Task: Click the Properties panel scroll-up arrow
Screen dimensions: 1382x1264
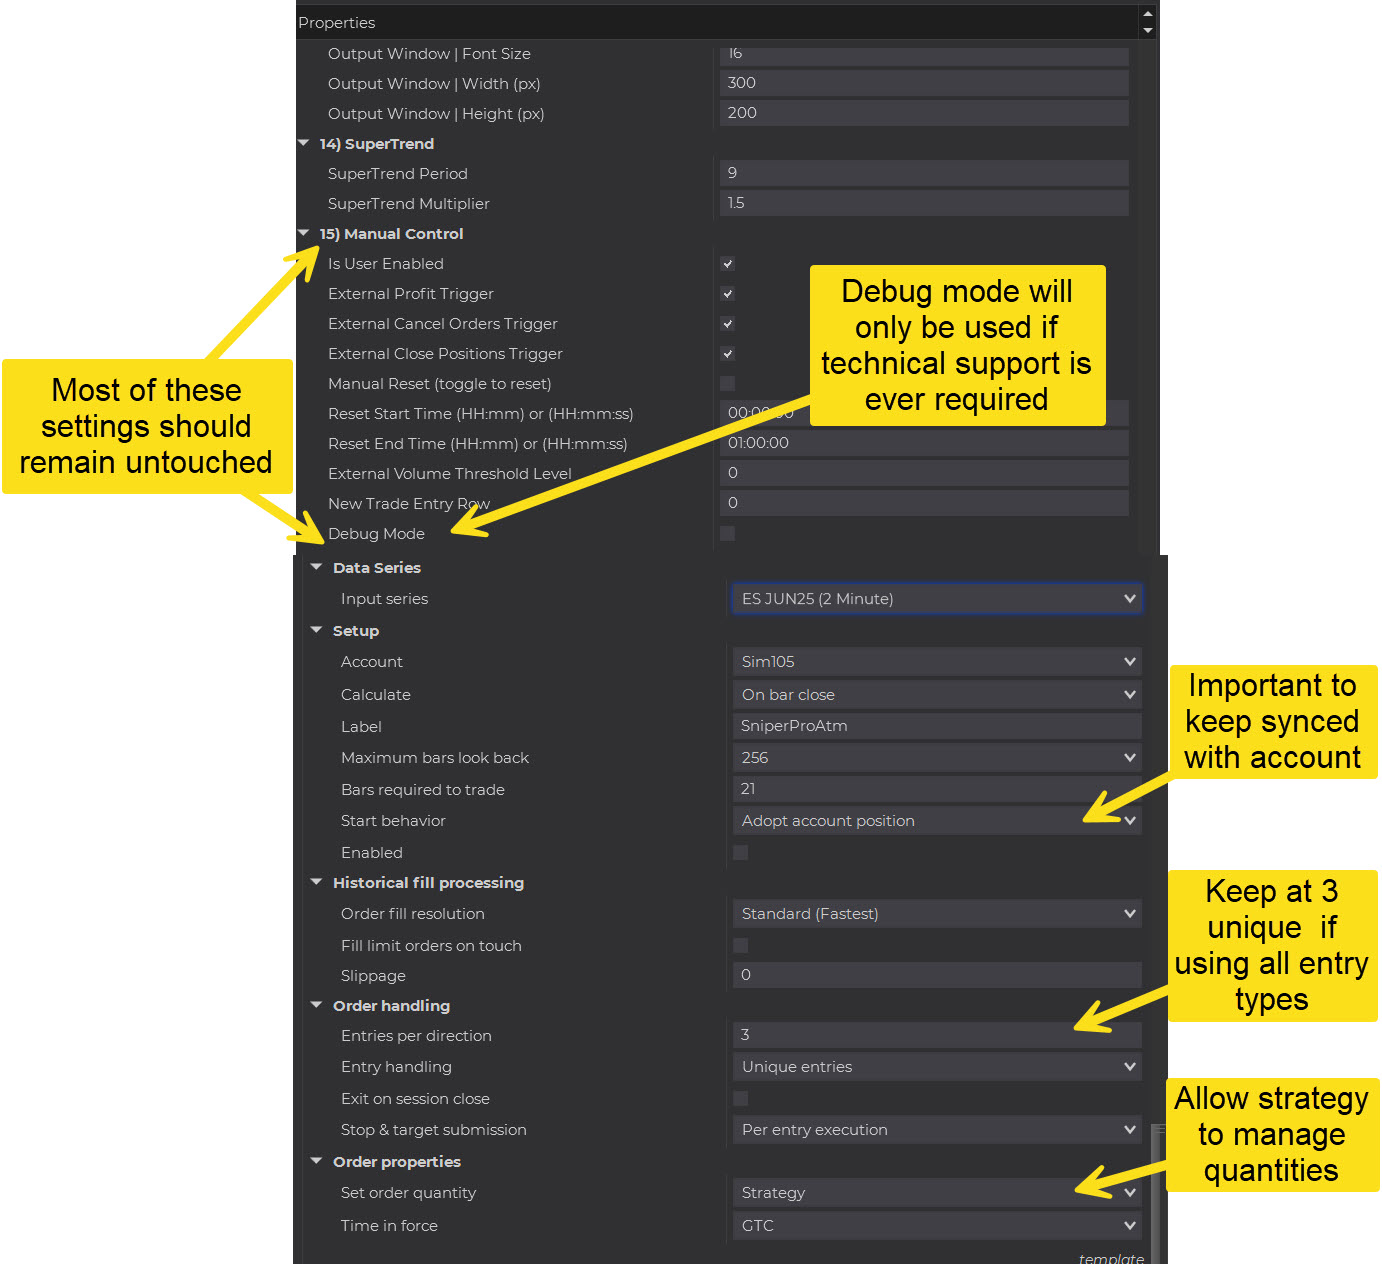Action: [1148, 14]
